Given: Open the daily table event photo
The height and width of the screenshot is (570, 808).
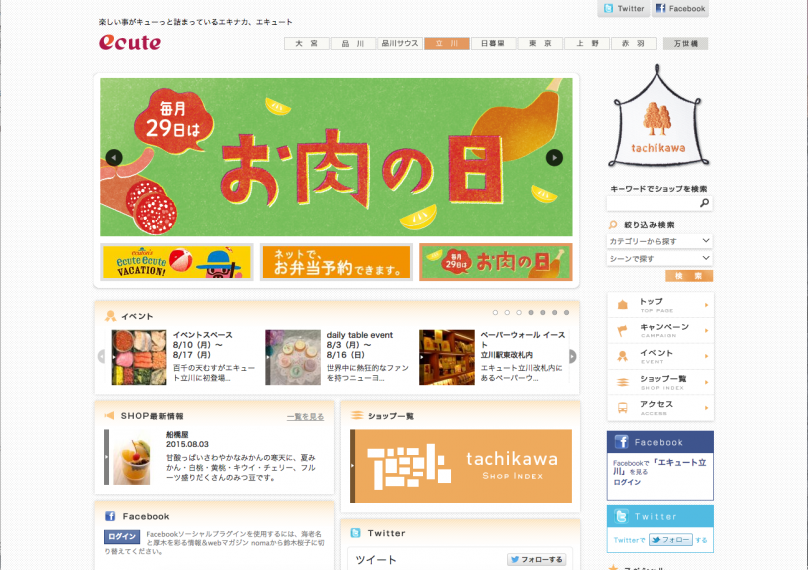Looking at the screenshot, I should 293,358.
